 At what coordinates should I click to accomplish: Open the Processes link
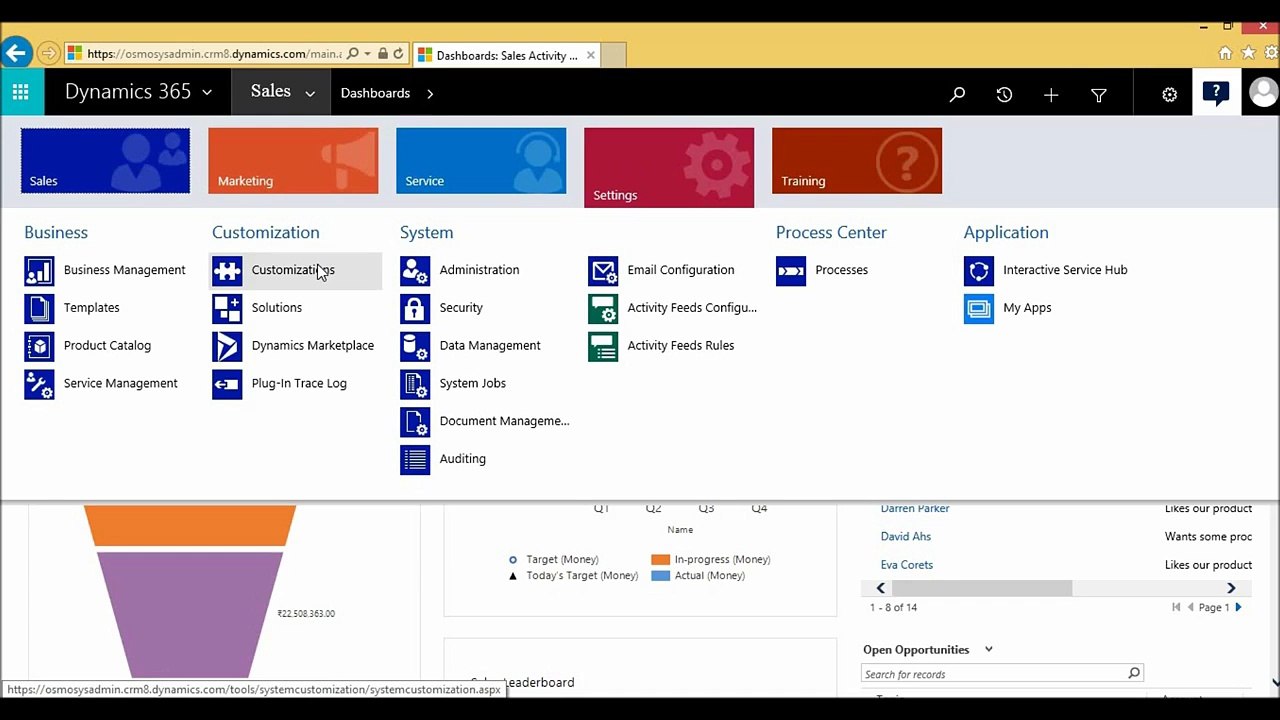tap(841, 270)
